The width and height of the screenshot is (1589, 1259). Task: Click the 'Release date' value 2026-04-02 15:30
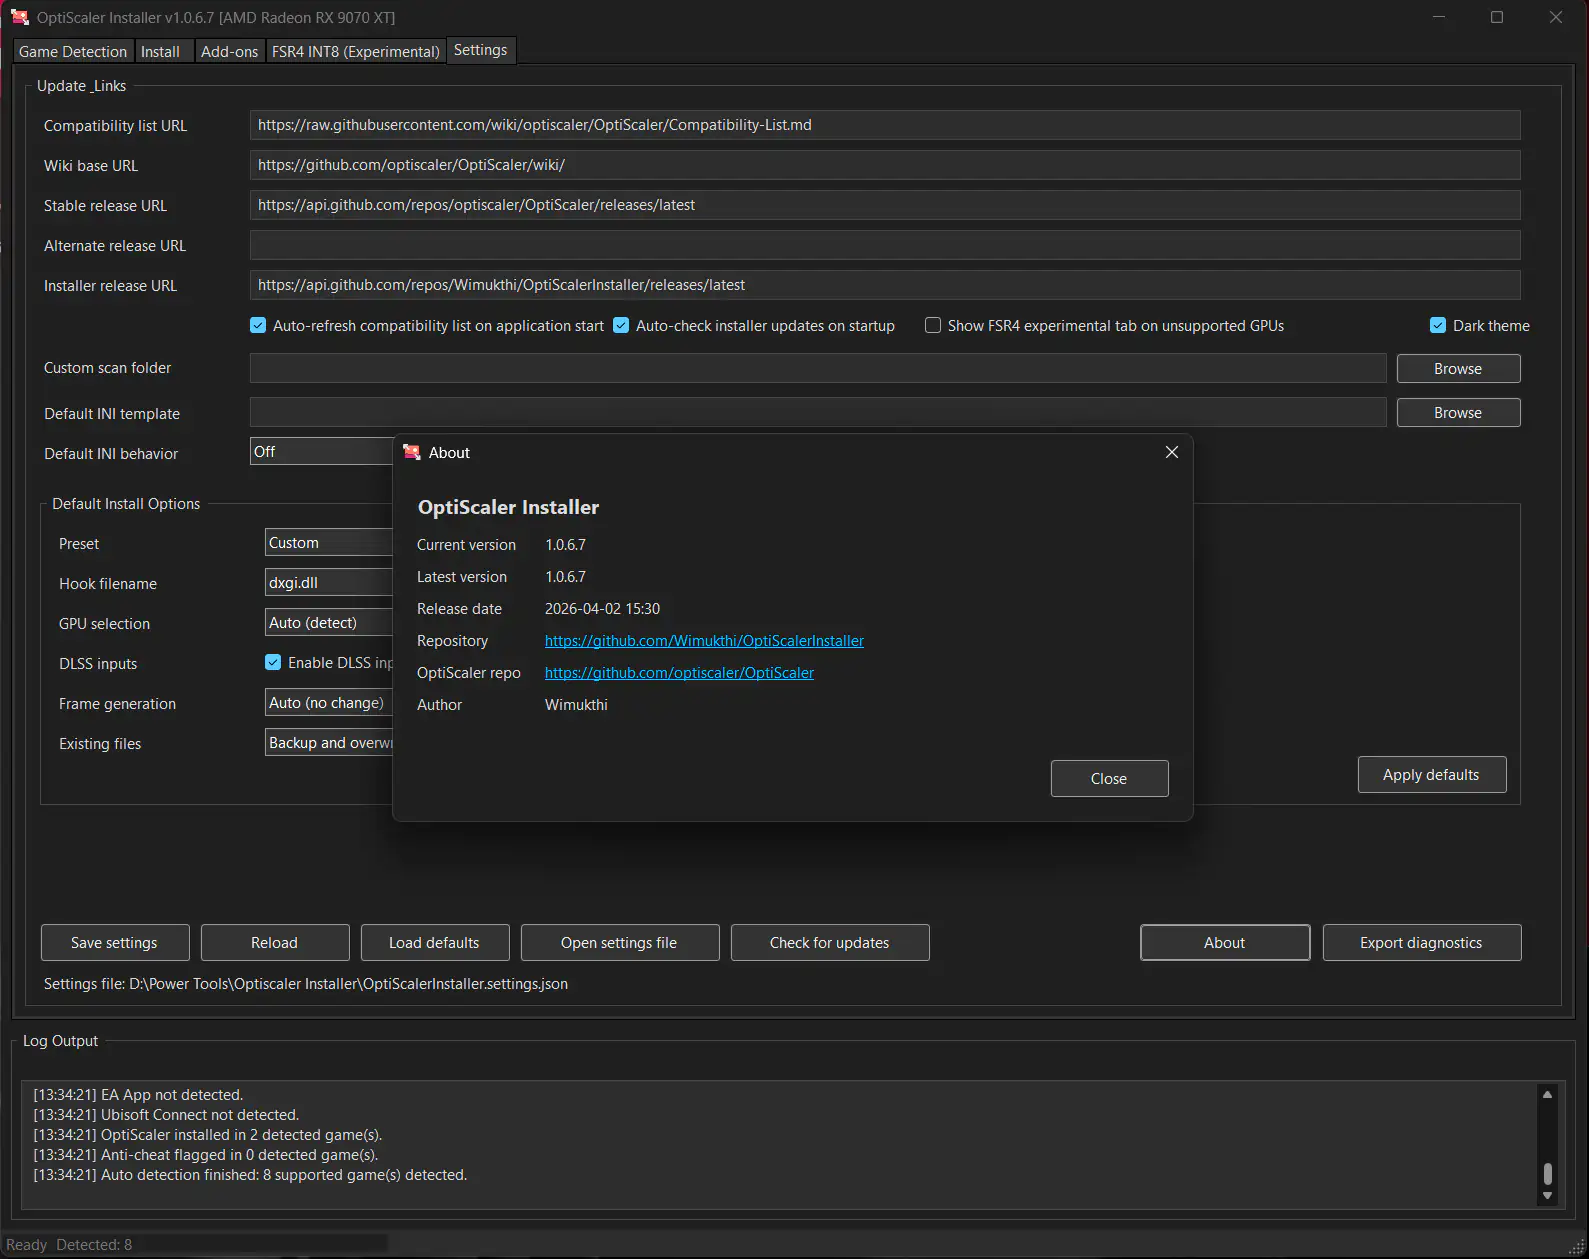tap(602, 608)
